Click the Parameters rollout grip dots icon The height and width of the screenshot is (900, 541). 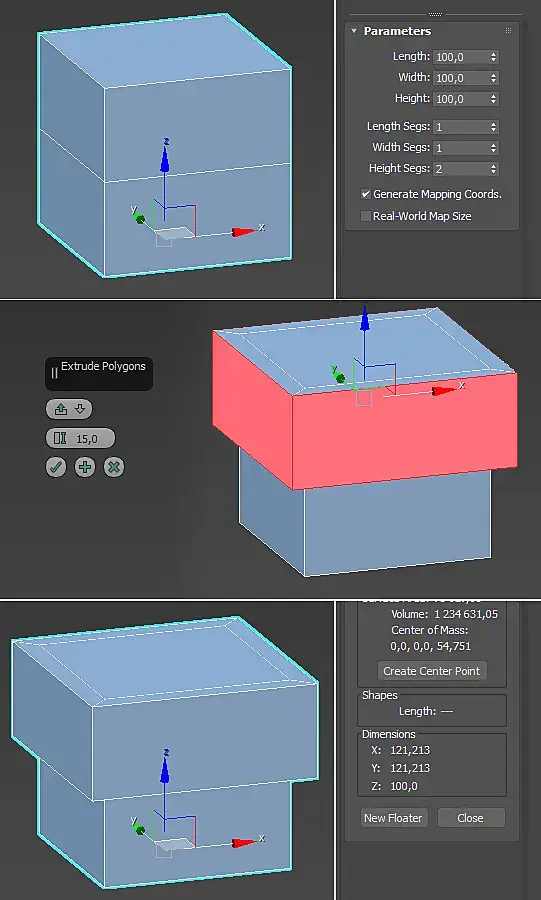click(508, 30)
